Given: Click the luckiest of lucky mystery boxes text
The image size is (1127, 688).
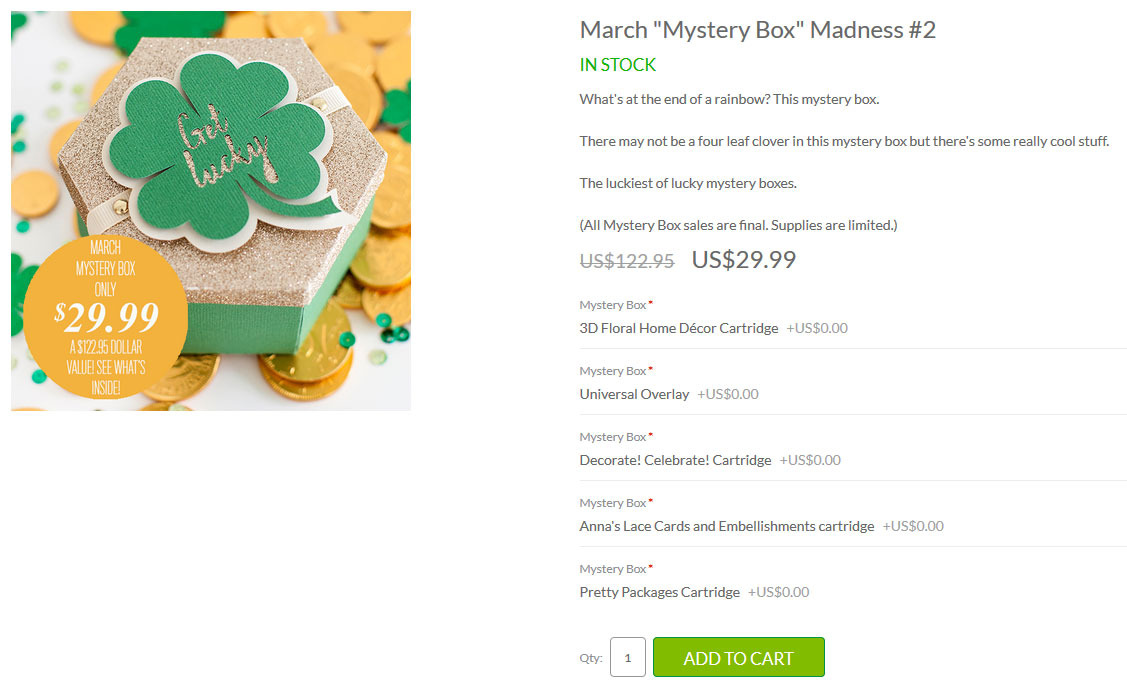Looking at the screenshot, I should tap(688, 183).
